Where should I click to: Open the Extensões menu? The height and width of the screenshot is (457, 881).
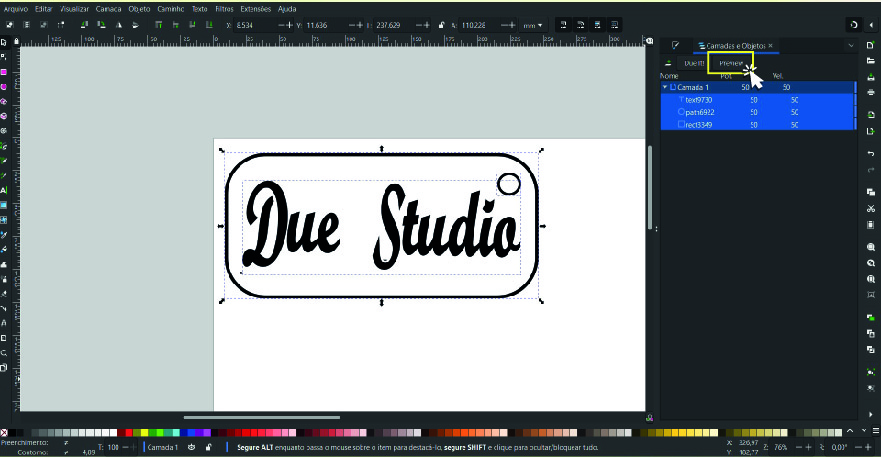click(256, 8)
